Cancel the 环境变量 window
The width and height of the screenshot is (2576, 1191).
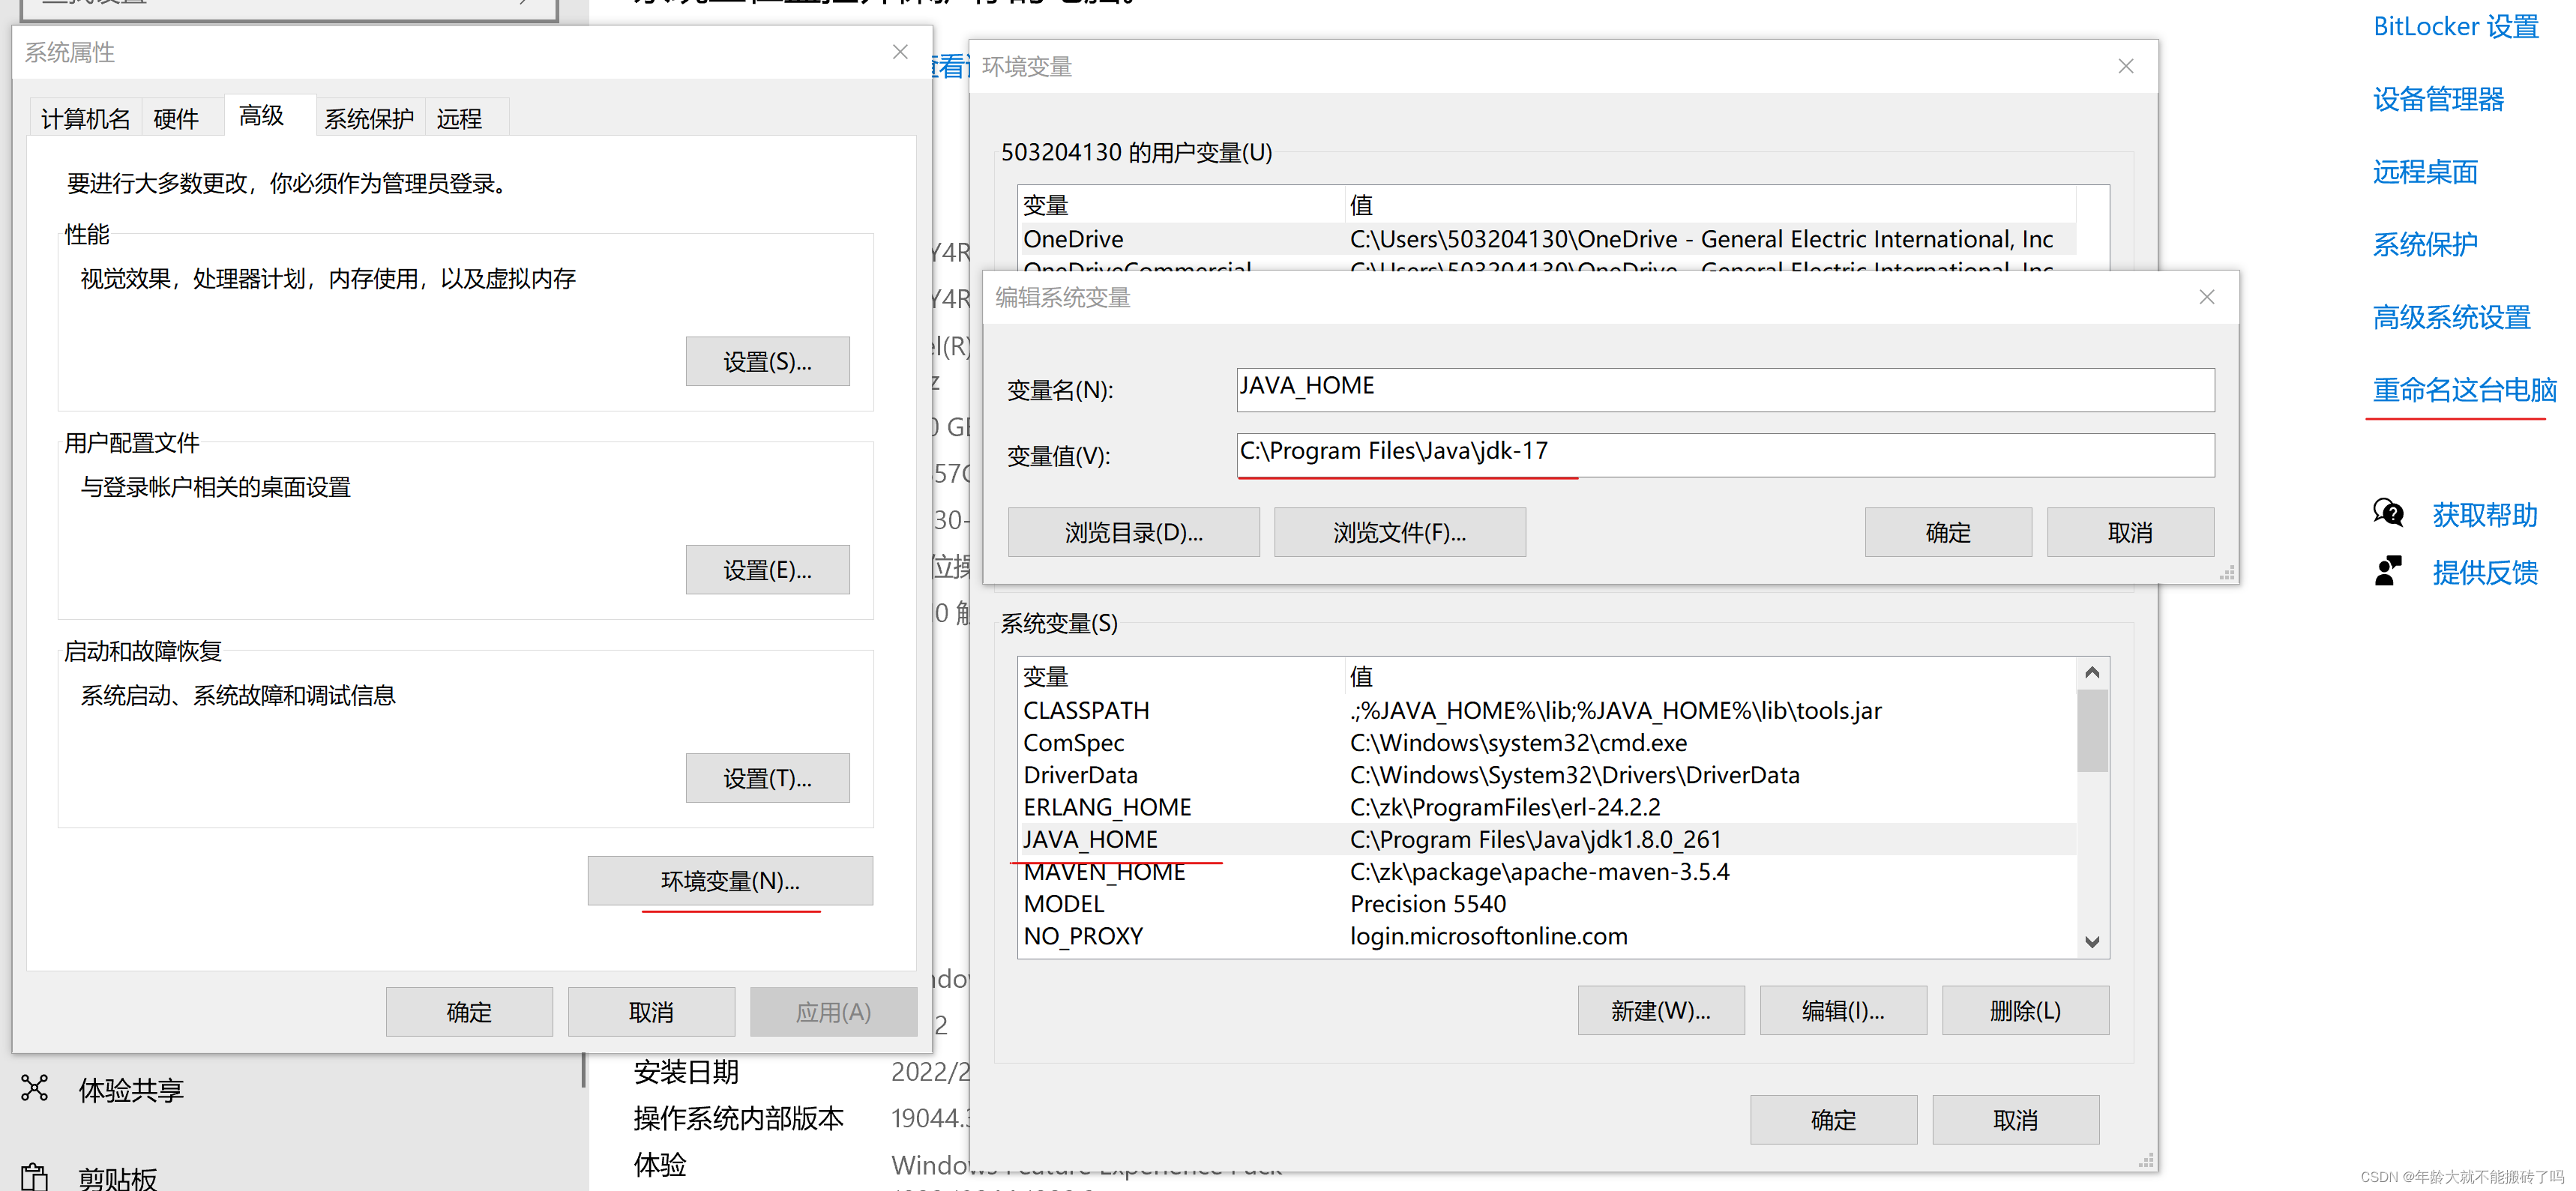[x=2015, y=1119]
